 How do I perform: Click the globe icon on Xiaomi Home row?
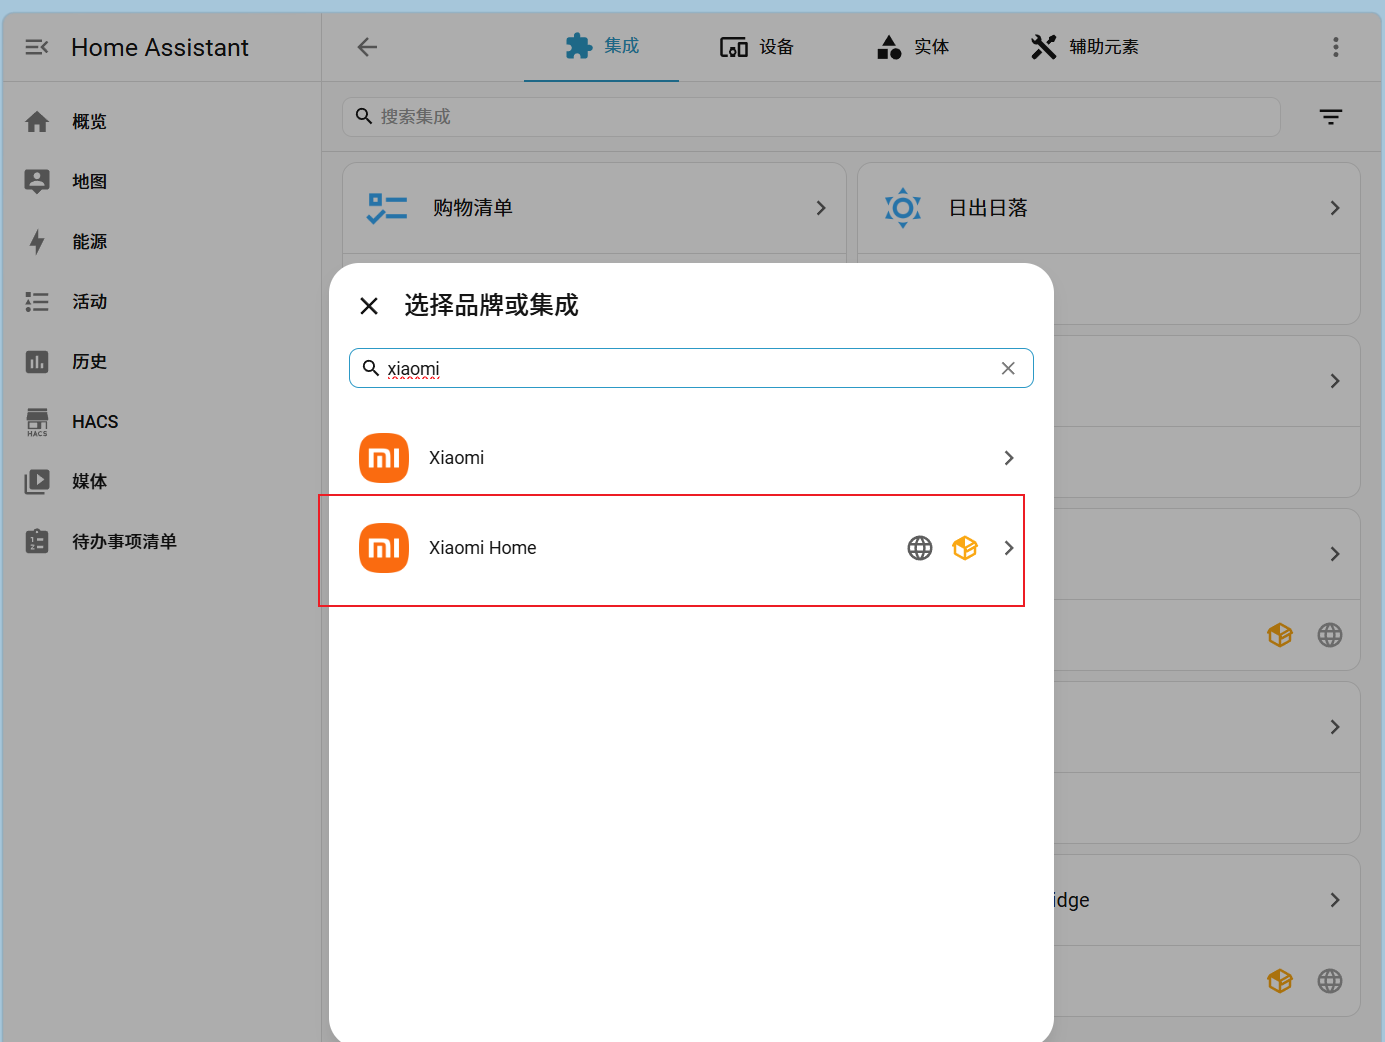coord(919,548)
